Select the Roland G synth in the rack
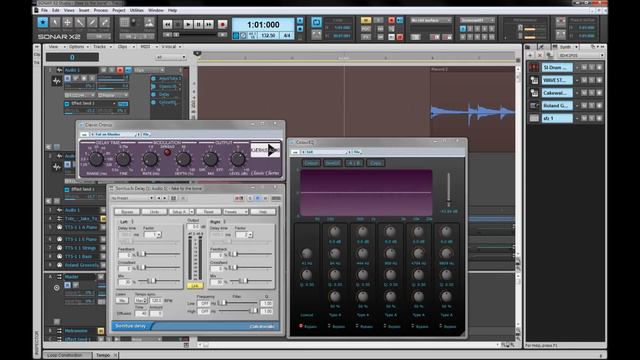Screen dimensions: 640x360 557,105
